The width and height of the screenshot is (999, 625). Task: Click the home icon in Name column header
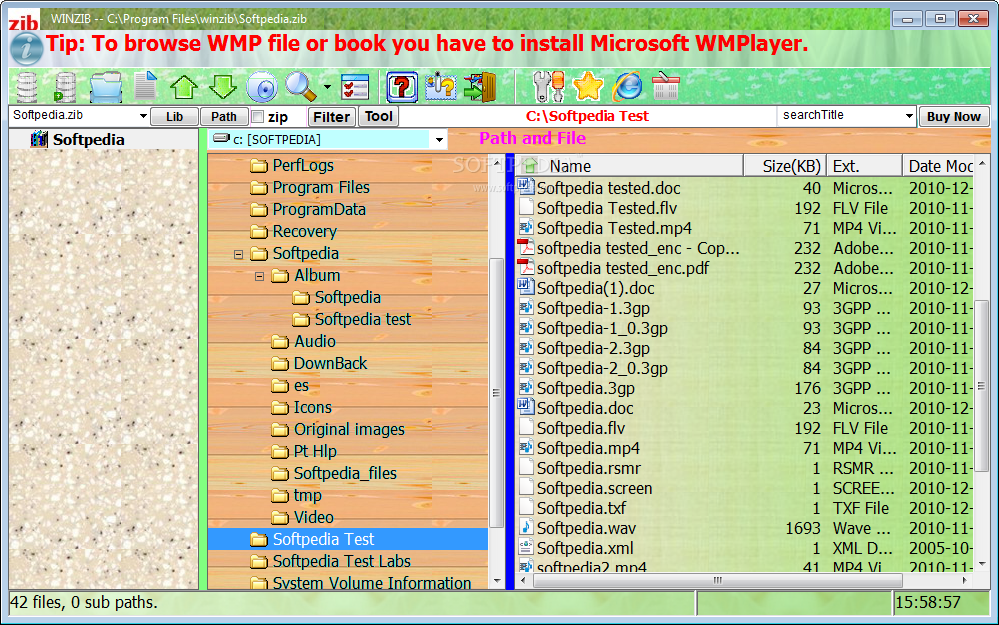click(530, 166)
